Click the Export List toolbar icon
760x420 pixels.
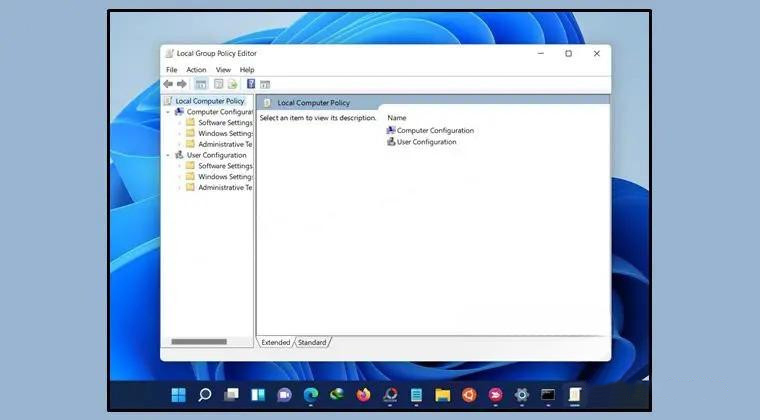point(232,84)
